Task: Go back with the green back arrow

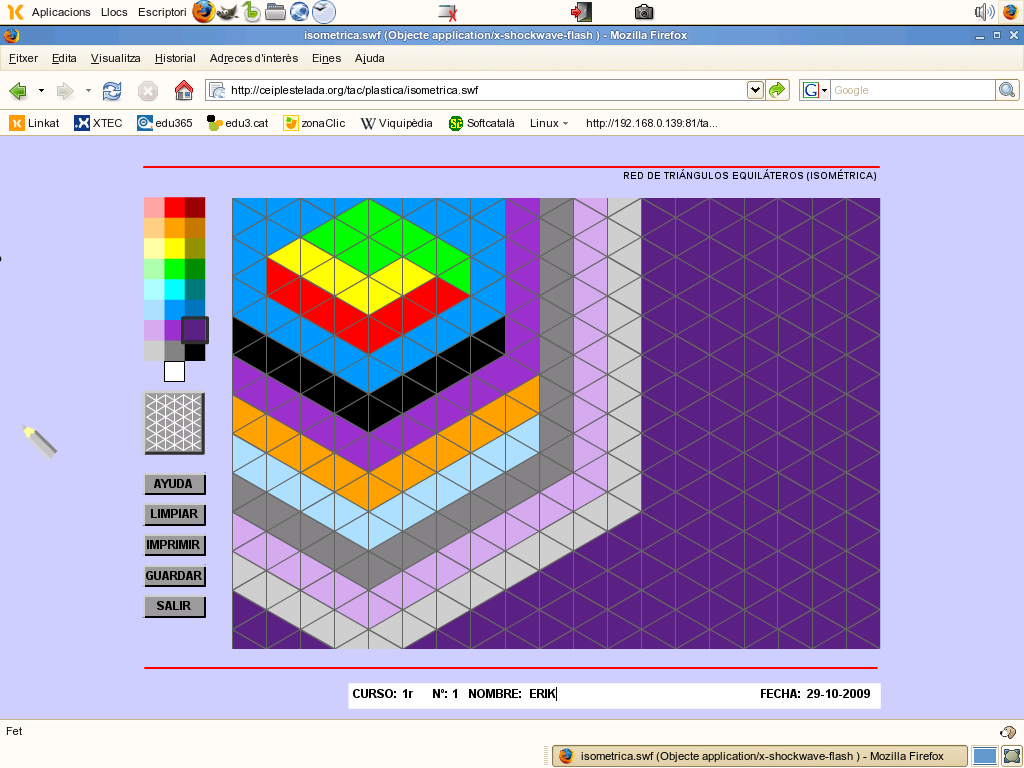Action: [18, 90]
